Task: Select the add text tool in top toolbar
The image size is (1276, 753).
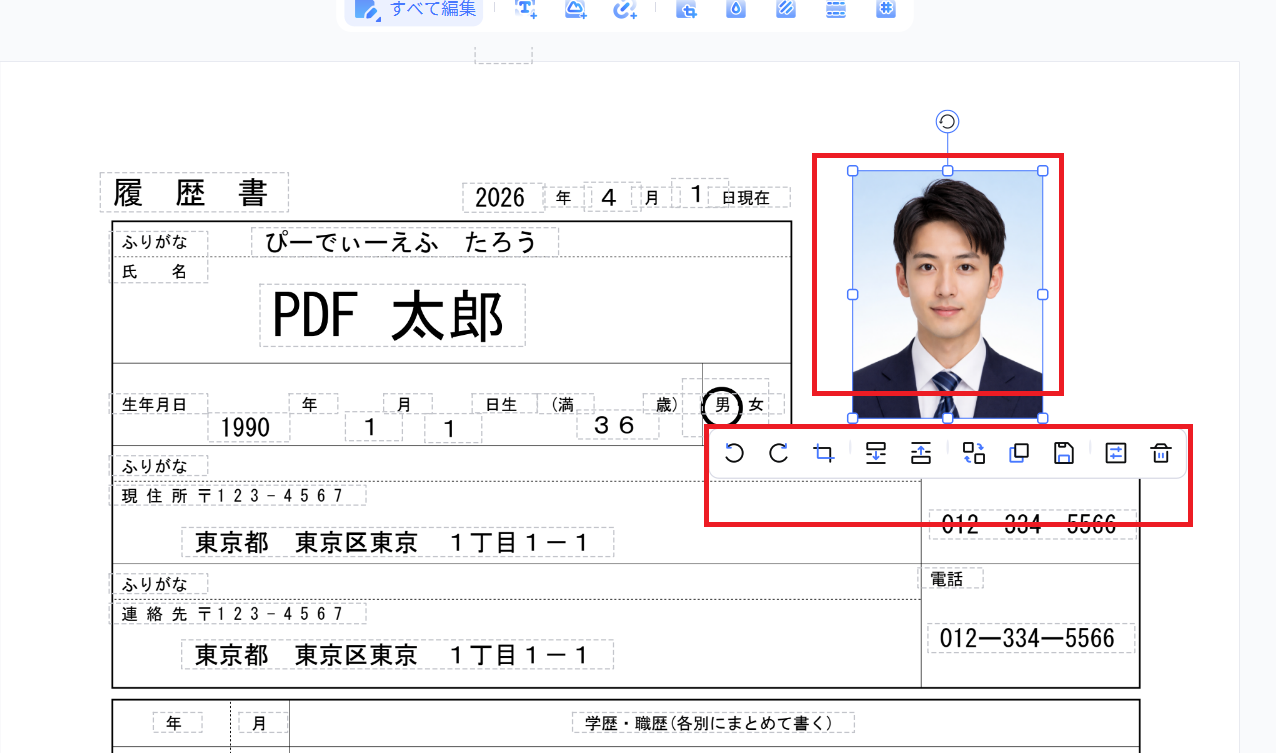Action: tap(526, 9)
